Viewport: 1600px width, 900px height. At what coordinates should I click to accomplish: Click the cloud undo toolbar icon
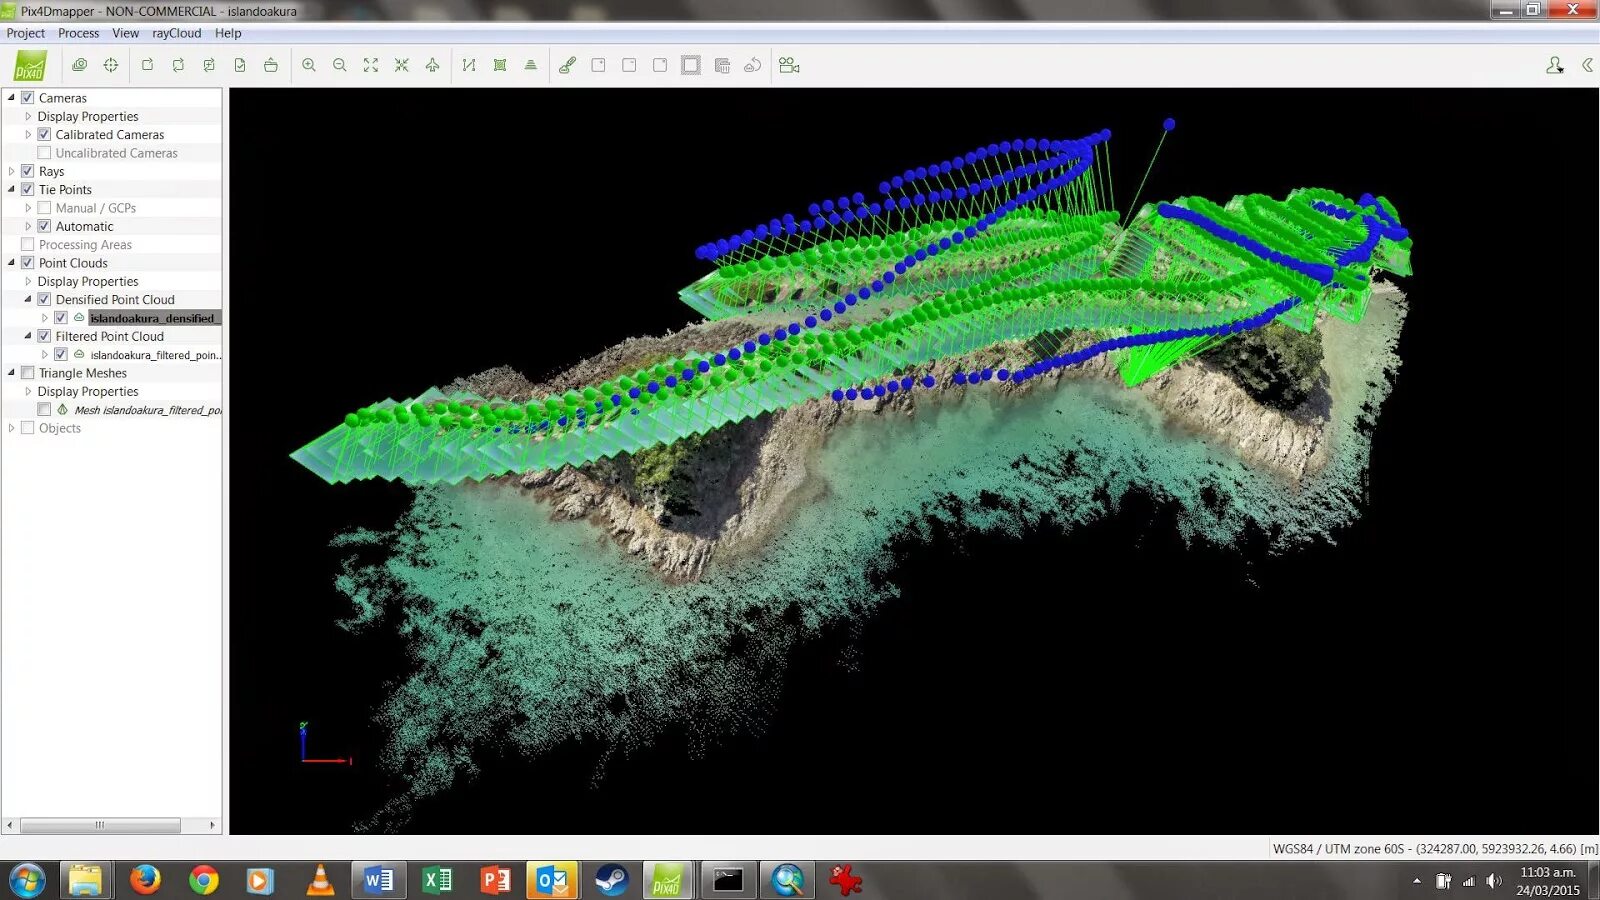click(753, 65)
